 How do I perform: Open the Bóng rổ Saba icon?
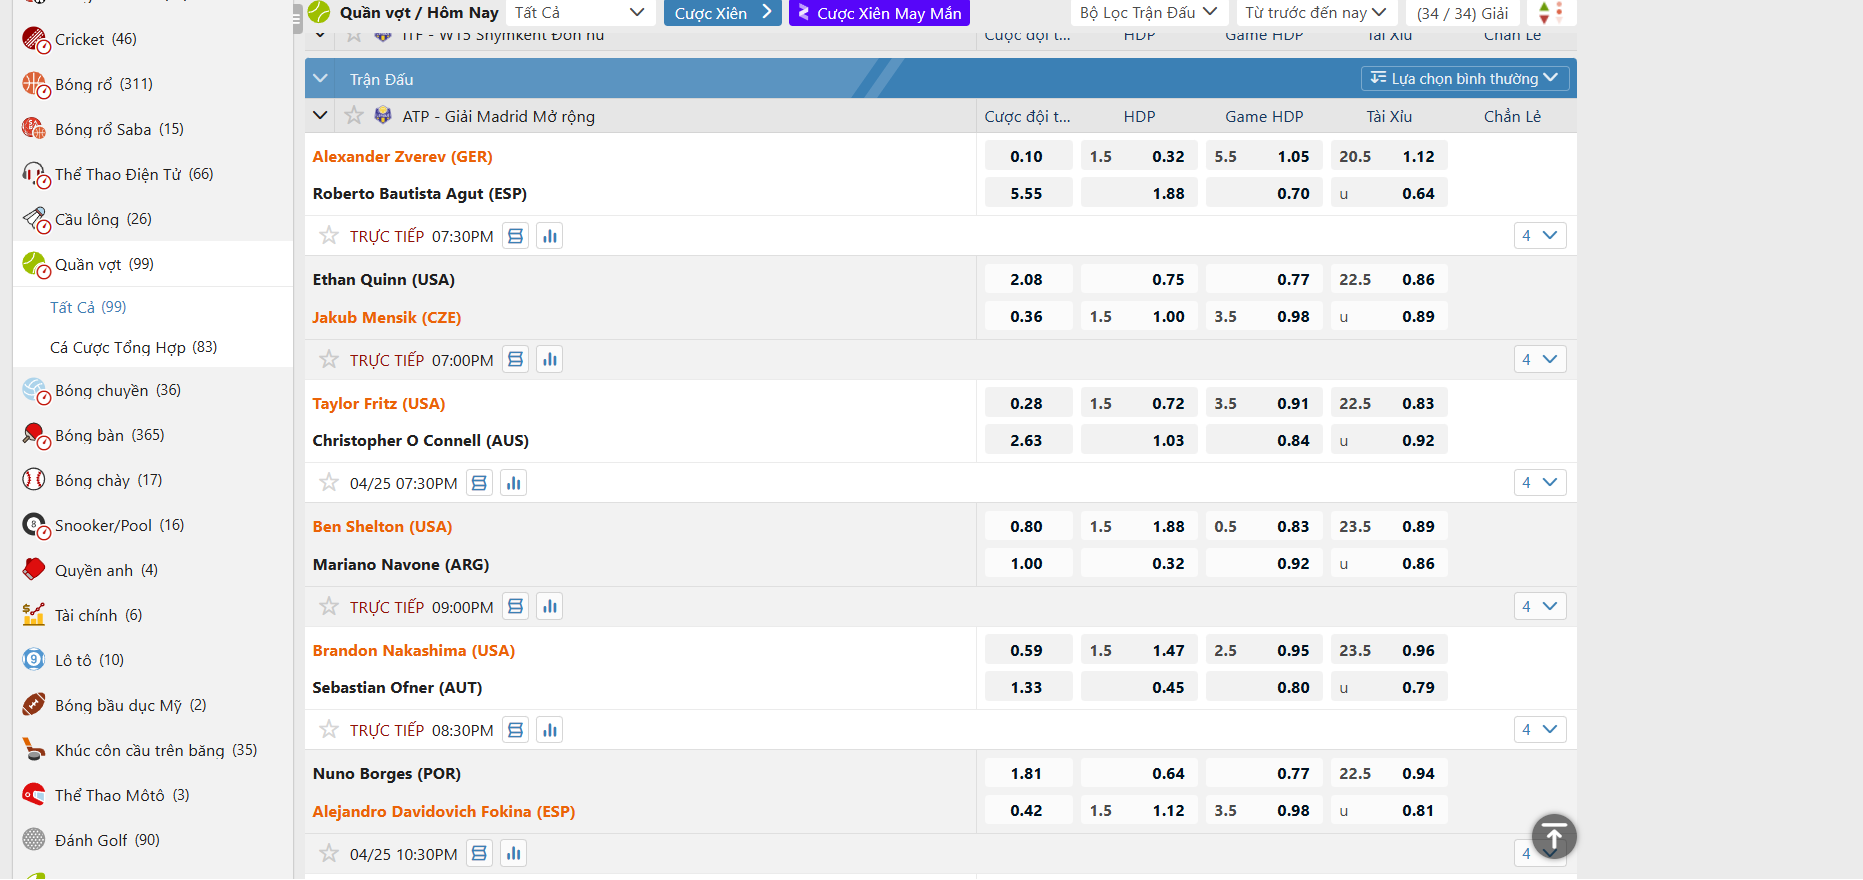tap(35, 130)
